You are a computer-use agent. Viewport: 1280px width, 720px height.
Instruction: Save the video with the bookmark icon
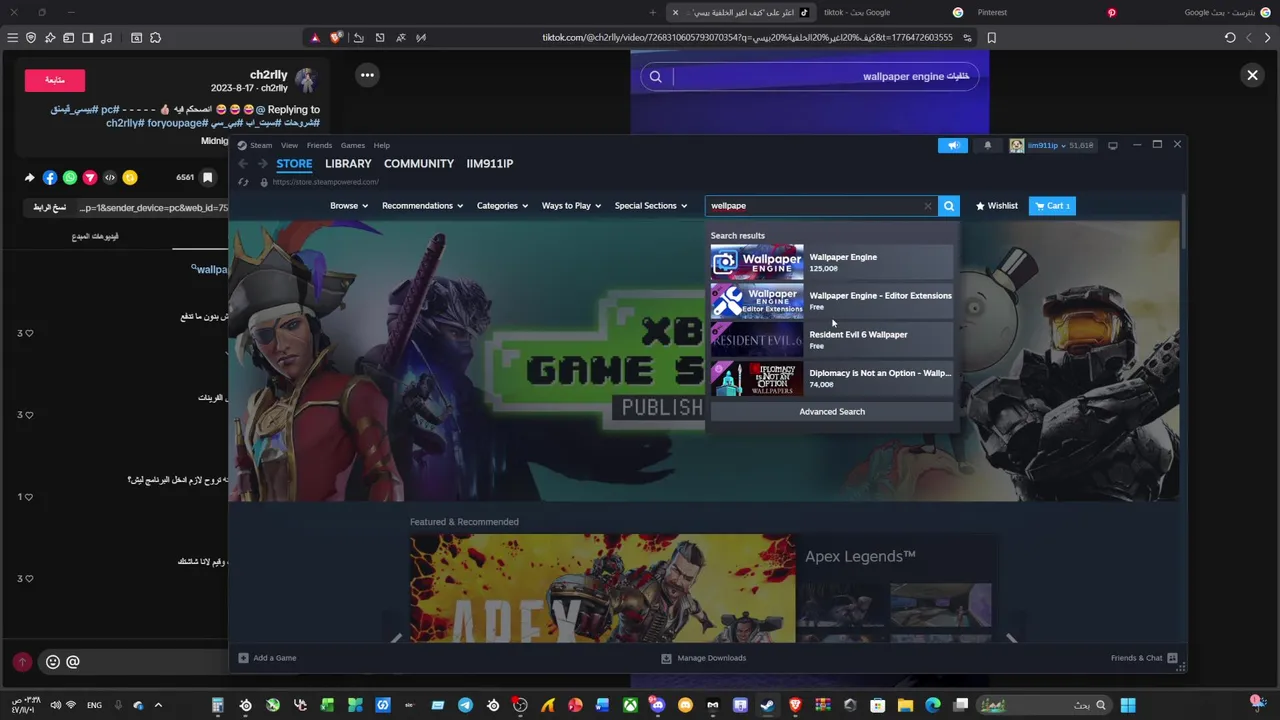pyautogui.click(x=208, y=178)
